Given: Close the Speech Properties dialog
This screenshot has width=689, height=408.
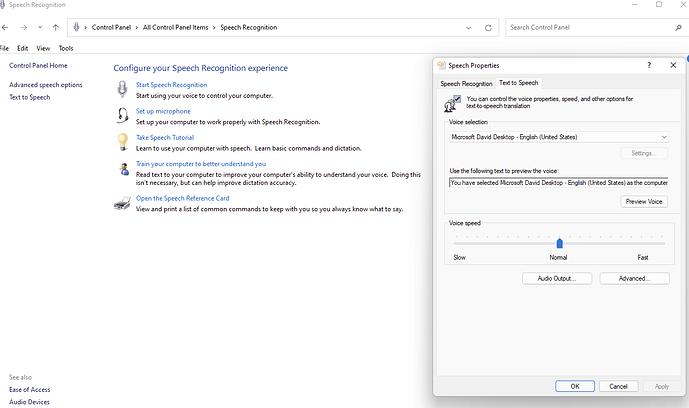Looking at the screenshot, I should (673, 65).
